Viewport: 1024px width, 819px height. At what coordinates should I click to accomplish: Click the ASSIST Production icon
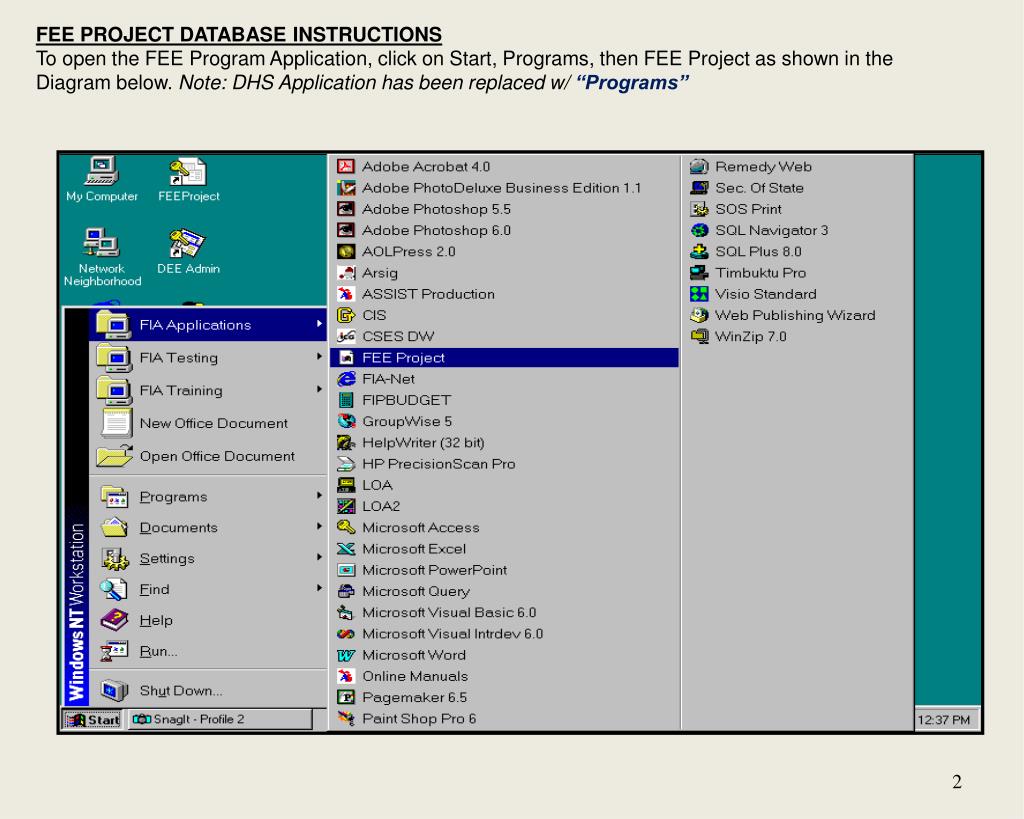345,294
